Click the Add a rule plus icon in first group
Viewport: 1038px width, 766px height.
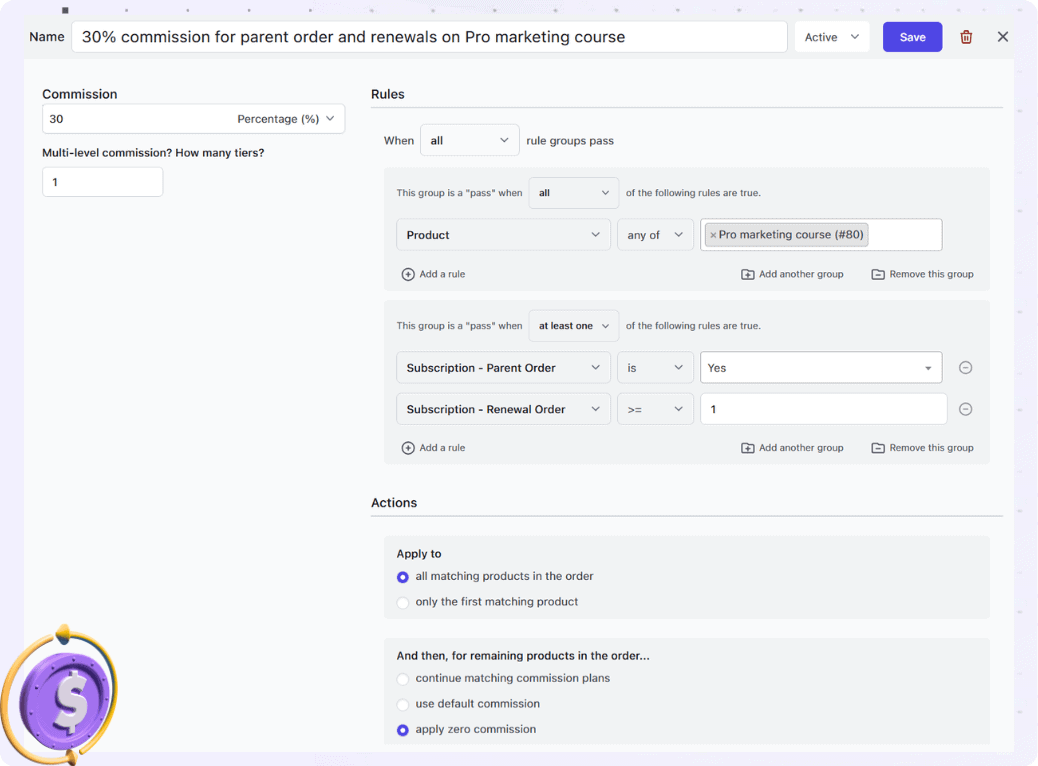tap(410, 273)
